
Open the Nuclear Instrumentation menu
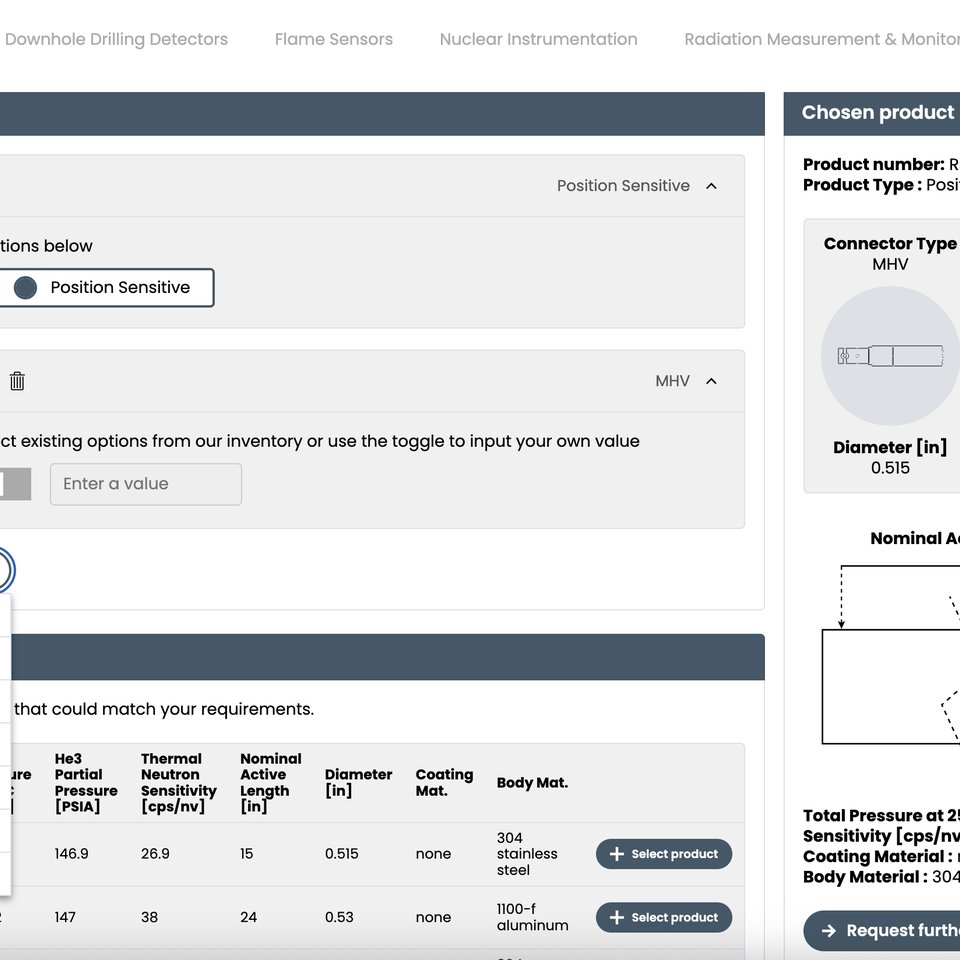point(538,39)
